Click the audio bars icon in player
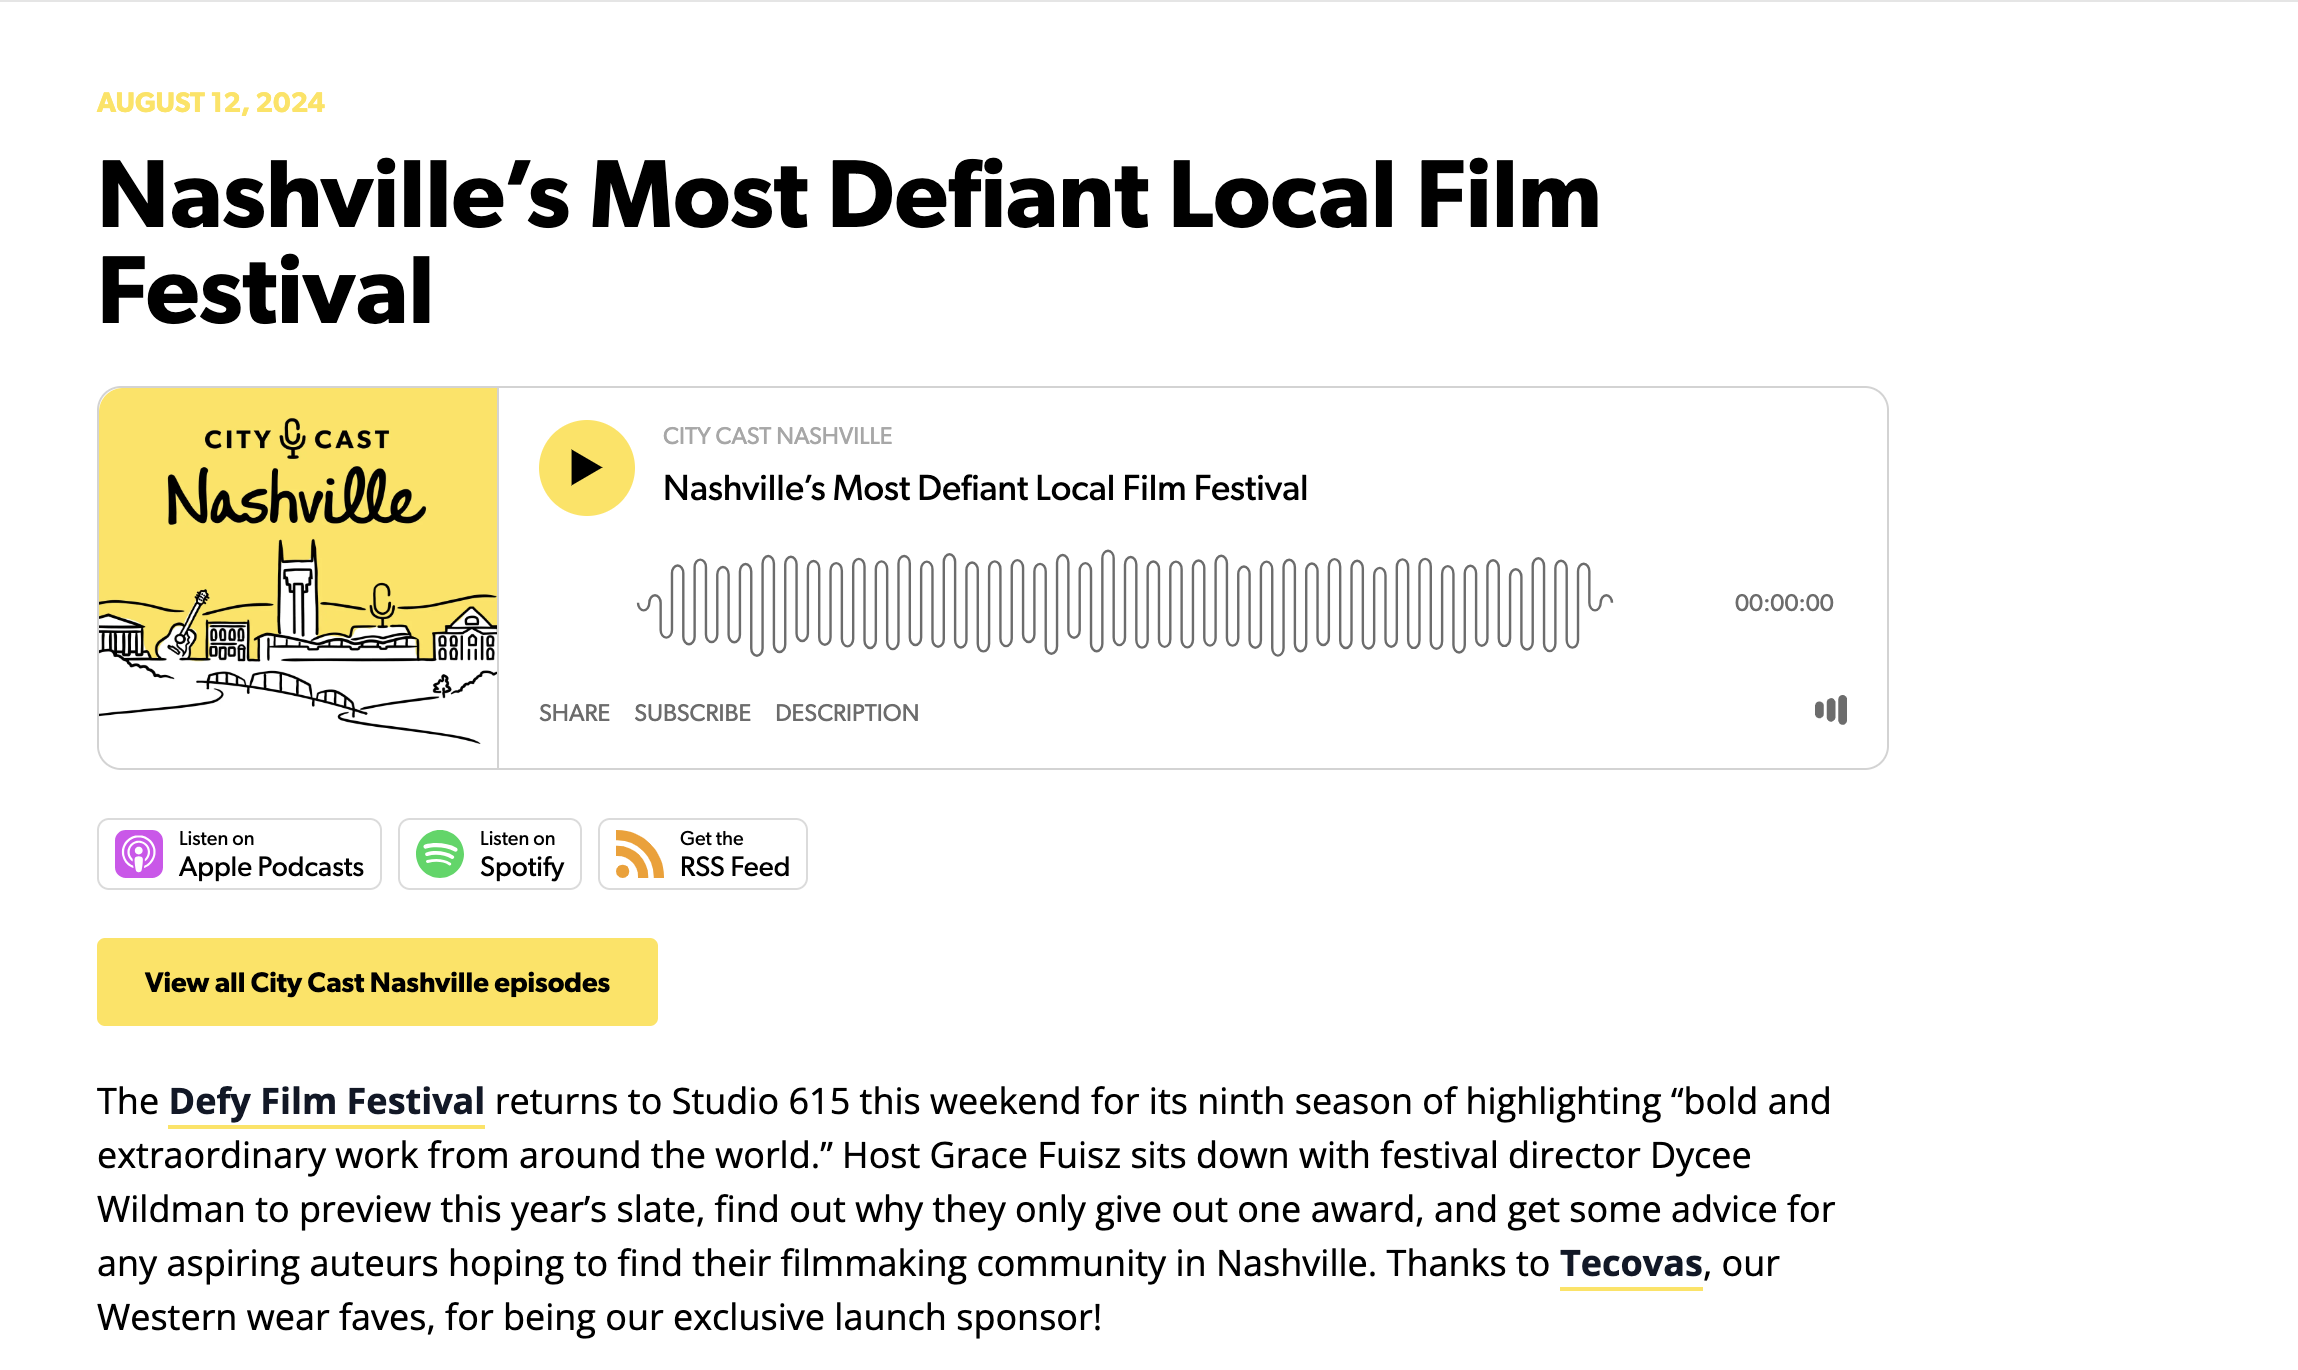2298x1370 pixels. pos(1830,711)
